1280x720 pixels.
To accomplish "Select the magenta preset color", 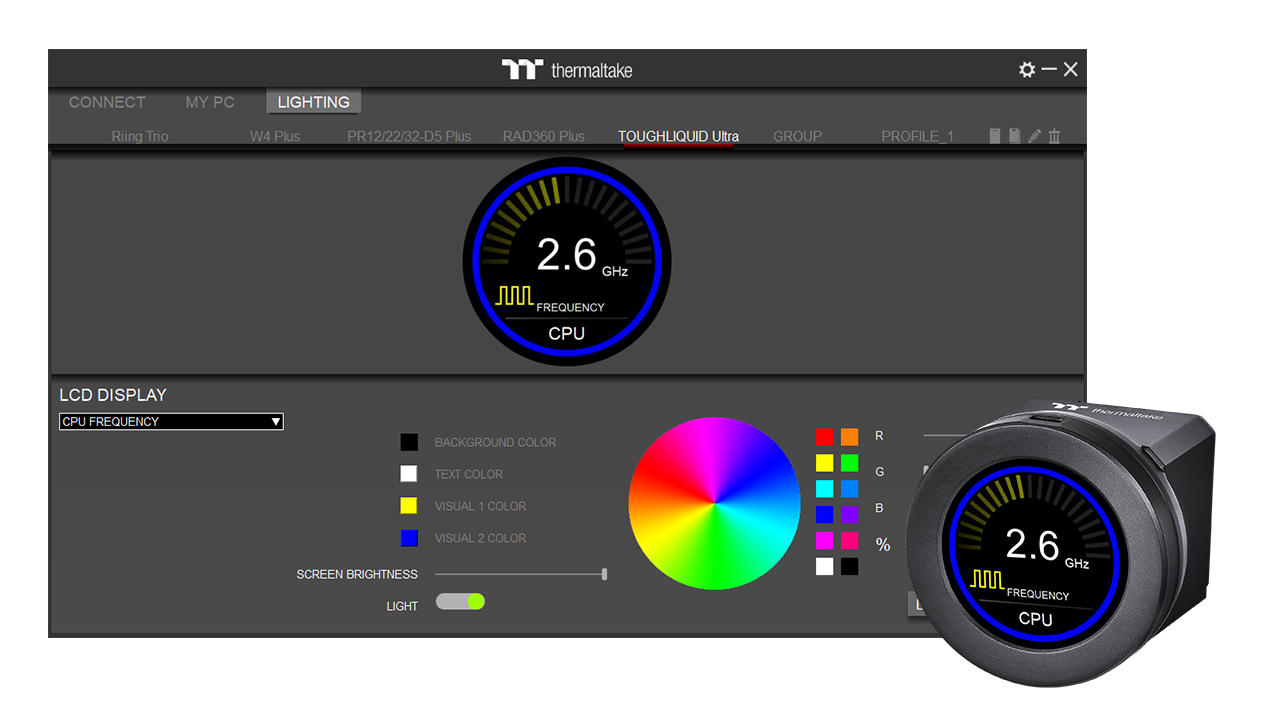I will point(824,540).
